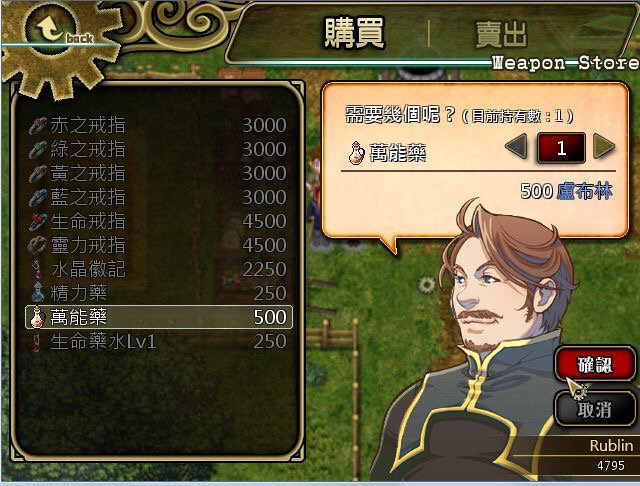
Task: Choose the blue ring icon 藍之戒指
Action: pos(38,198)
